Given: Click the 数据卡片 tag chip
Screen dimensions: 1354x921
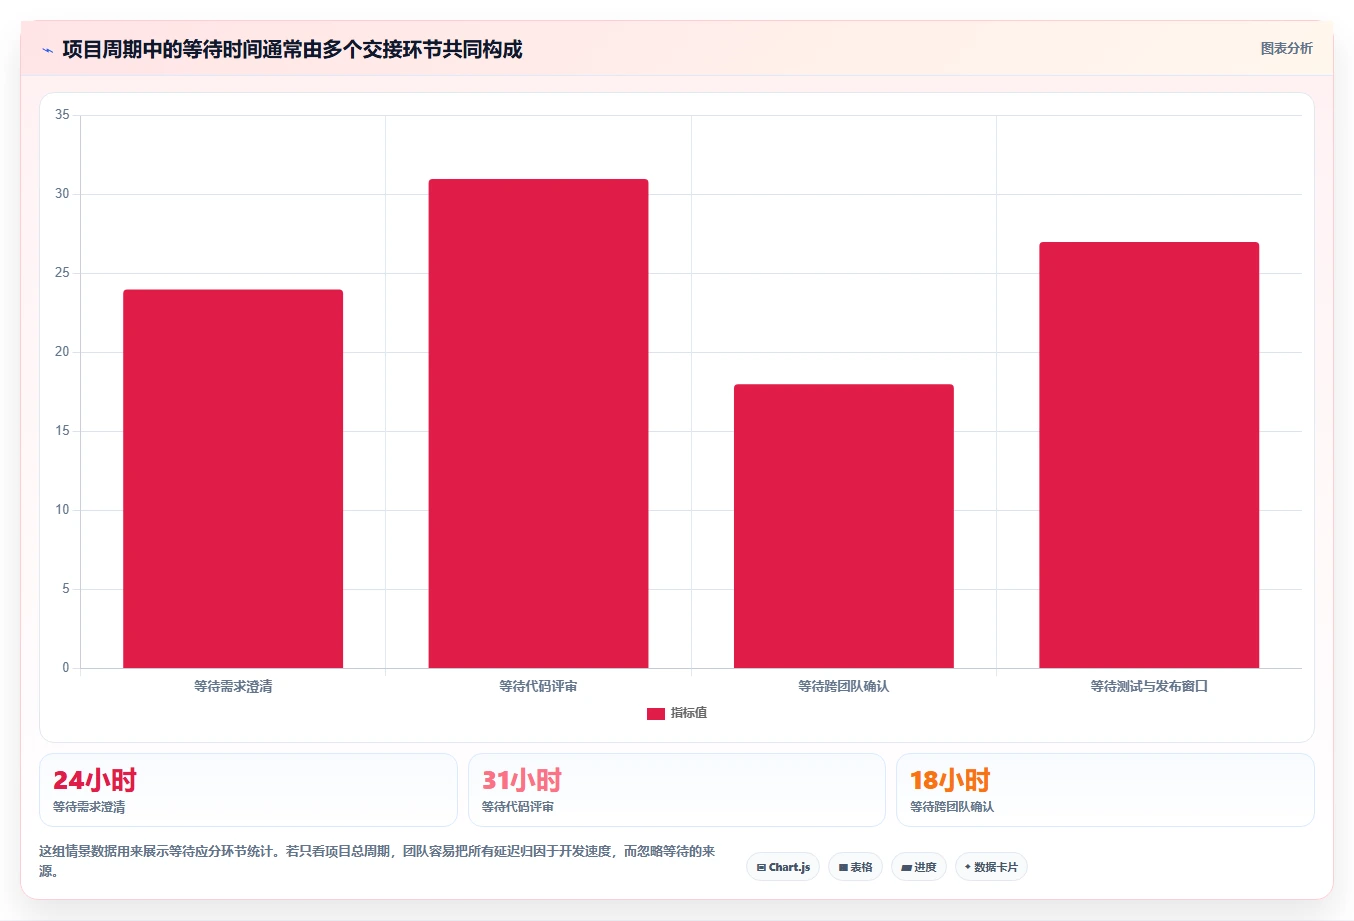Looking at the screenshot, I should (991, 867).
